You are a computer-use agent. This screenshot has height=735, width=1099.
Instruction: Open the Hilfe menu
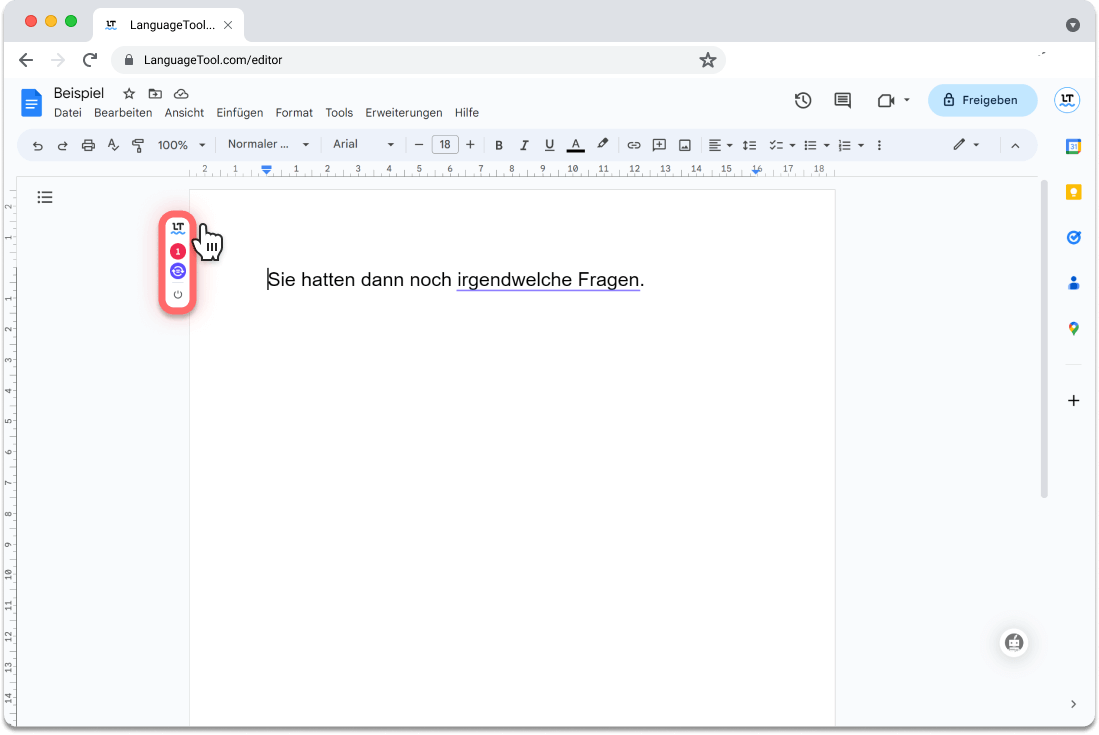tap(467, 113)
